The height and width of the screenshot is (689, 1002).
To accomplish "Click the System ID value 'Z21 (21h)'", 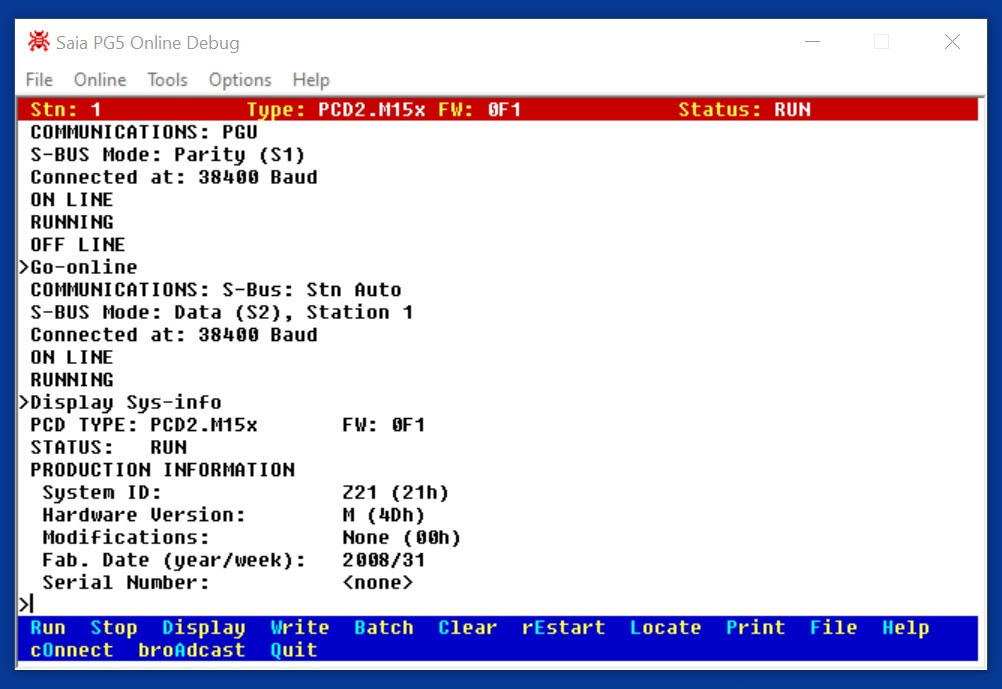I will click(x=396, y=492).
